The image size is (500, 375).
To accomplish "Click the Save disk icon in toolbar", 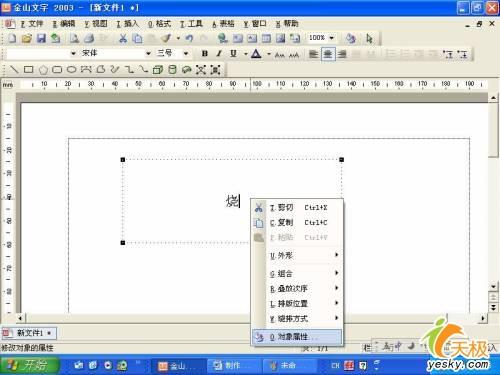I will 41,38.
